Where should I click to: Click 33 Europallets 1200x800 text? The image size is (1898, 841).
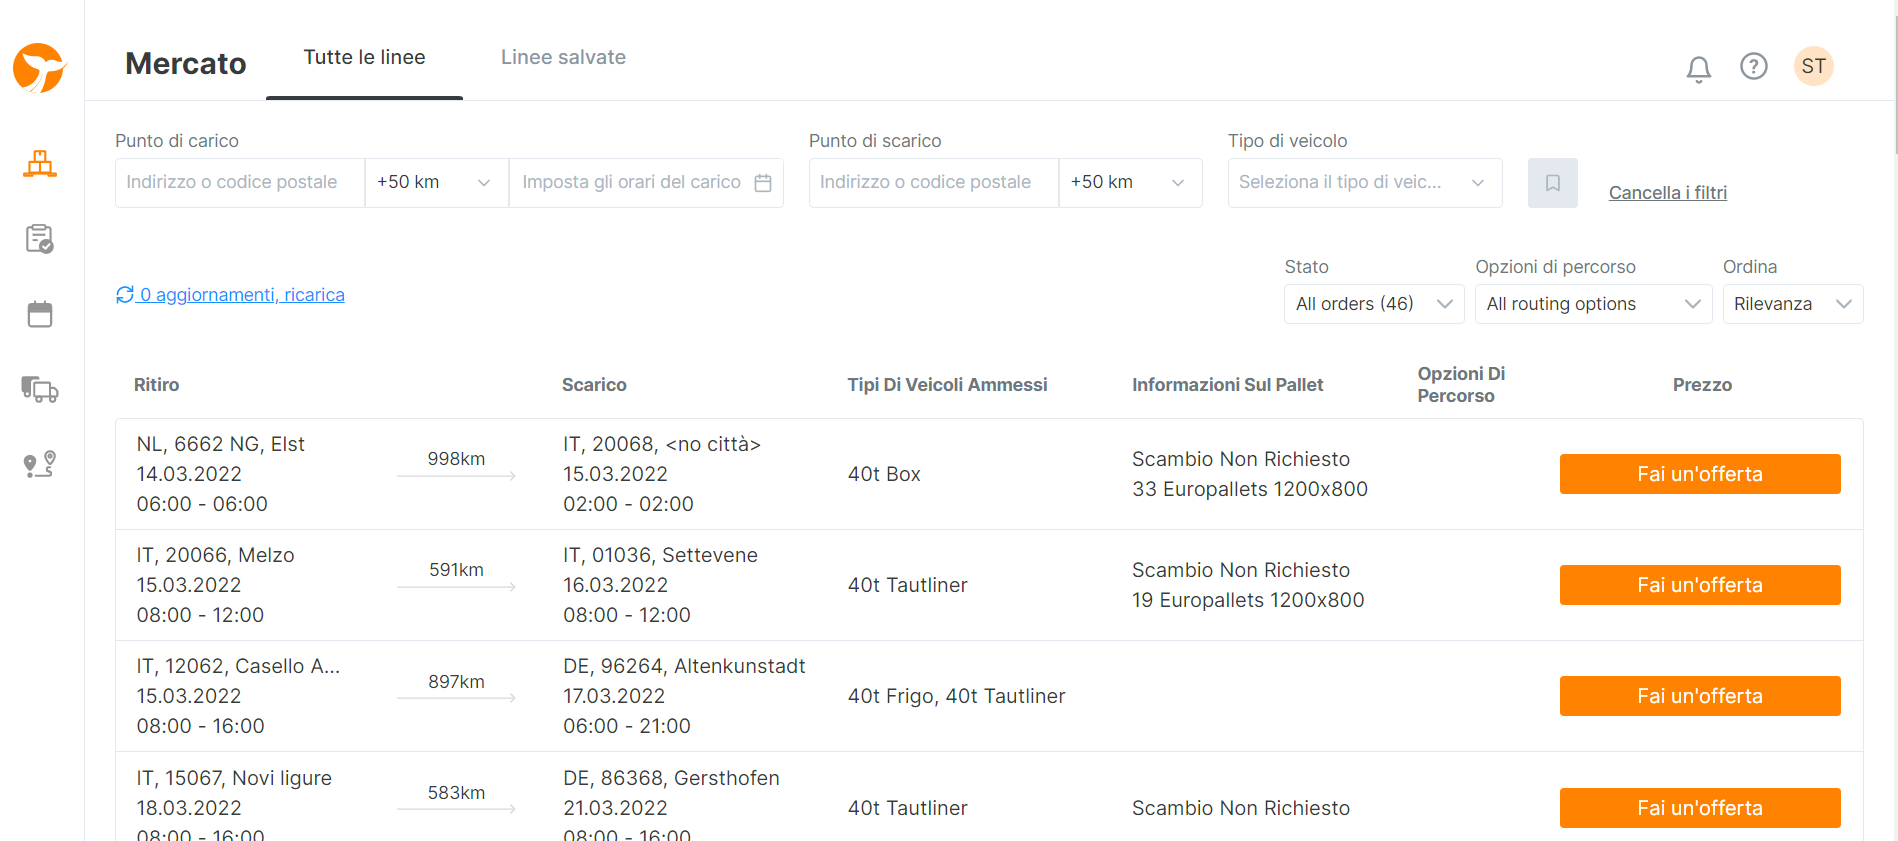point(1250,489)
